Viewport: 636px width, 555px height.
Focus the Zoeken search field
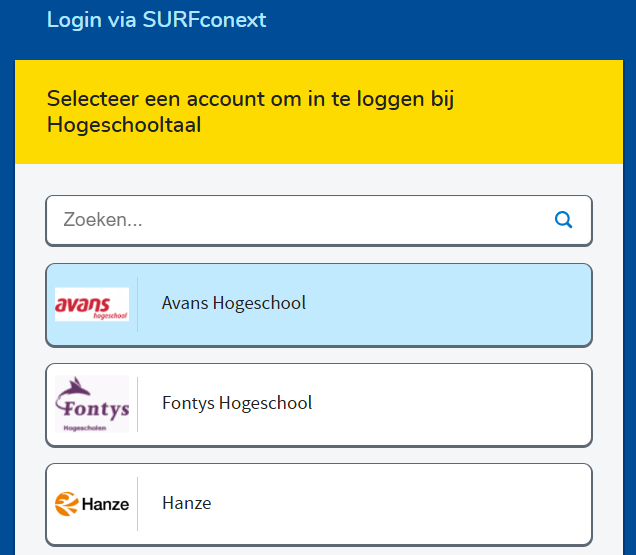pyautogui.click(x=300, y=220)
